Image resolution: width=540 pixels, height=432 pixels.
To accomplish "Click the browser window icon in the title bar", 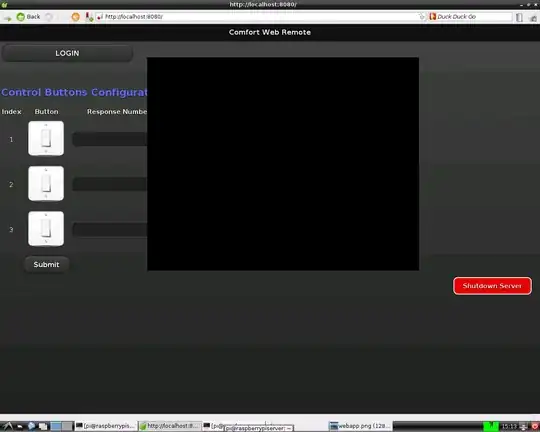I will 4,4.
